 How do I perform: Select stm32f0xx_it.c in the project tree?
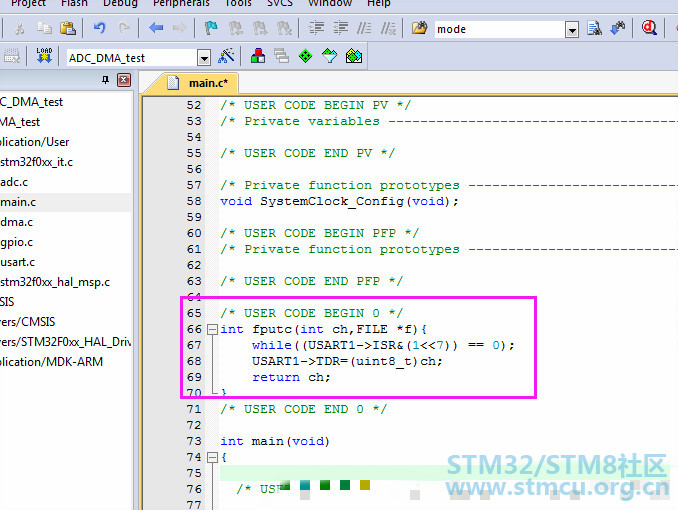[36, 162]
